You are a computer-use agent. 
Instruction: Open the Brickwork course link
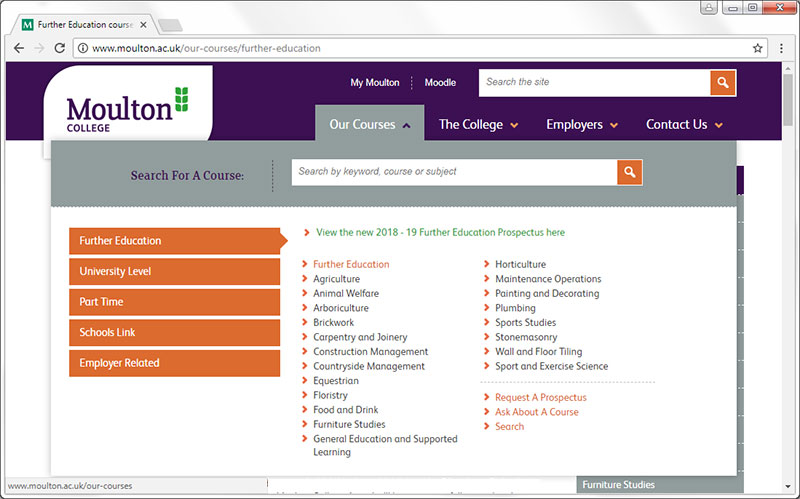click(x=333, y=322)
